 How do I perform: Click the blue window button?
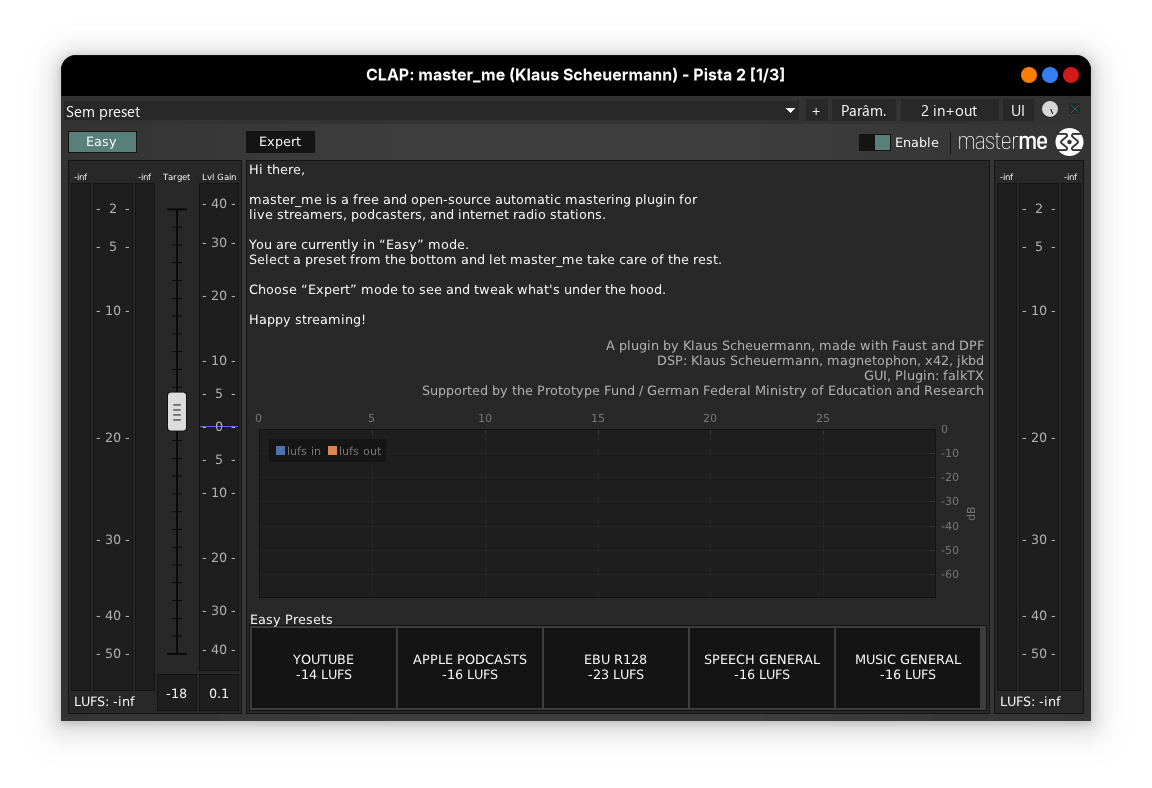1049,75
